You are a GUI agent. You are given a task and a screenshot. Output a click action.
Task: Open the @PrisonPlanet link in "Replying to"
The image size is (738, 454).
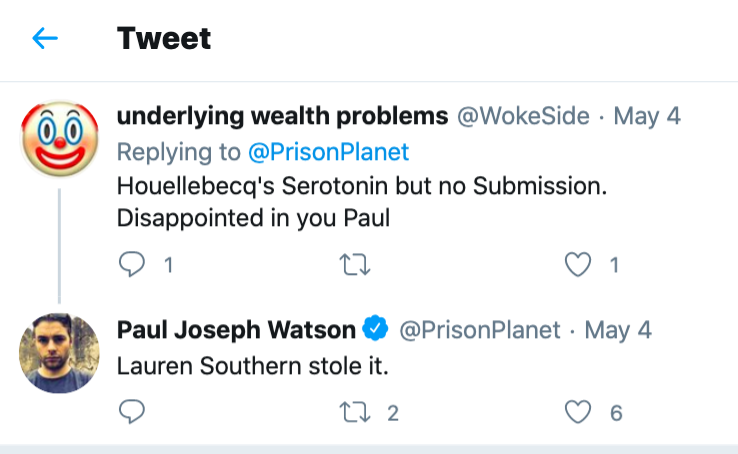tap(329, 152)
